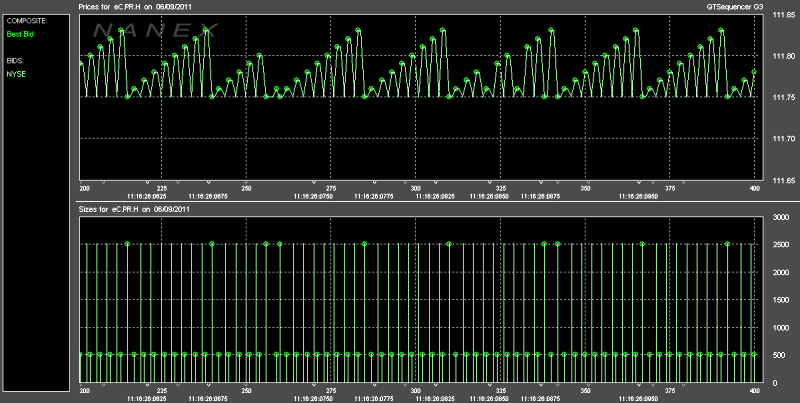Screen dimensions: 800x403
Task: Click the NANEX watermark logo
Action: [156, 30]
